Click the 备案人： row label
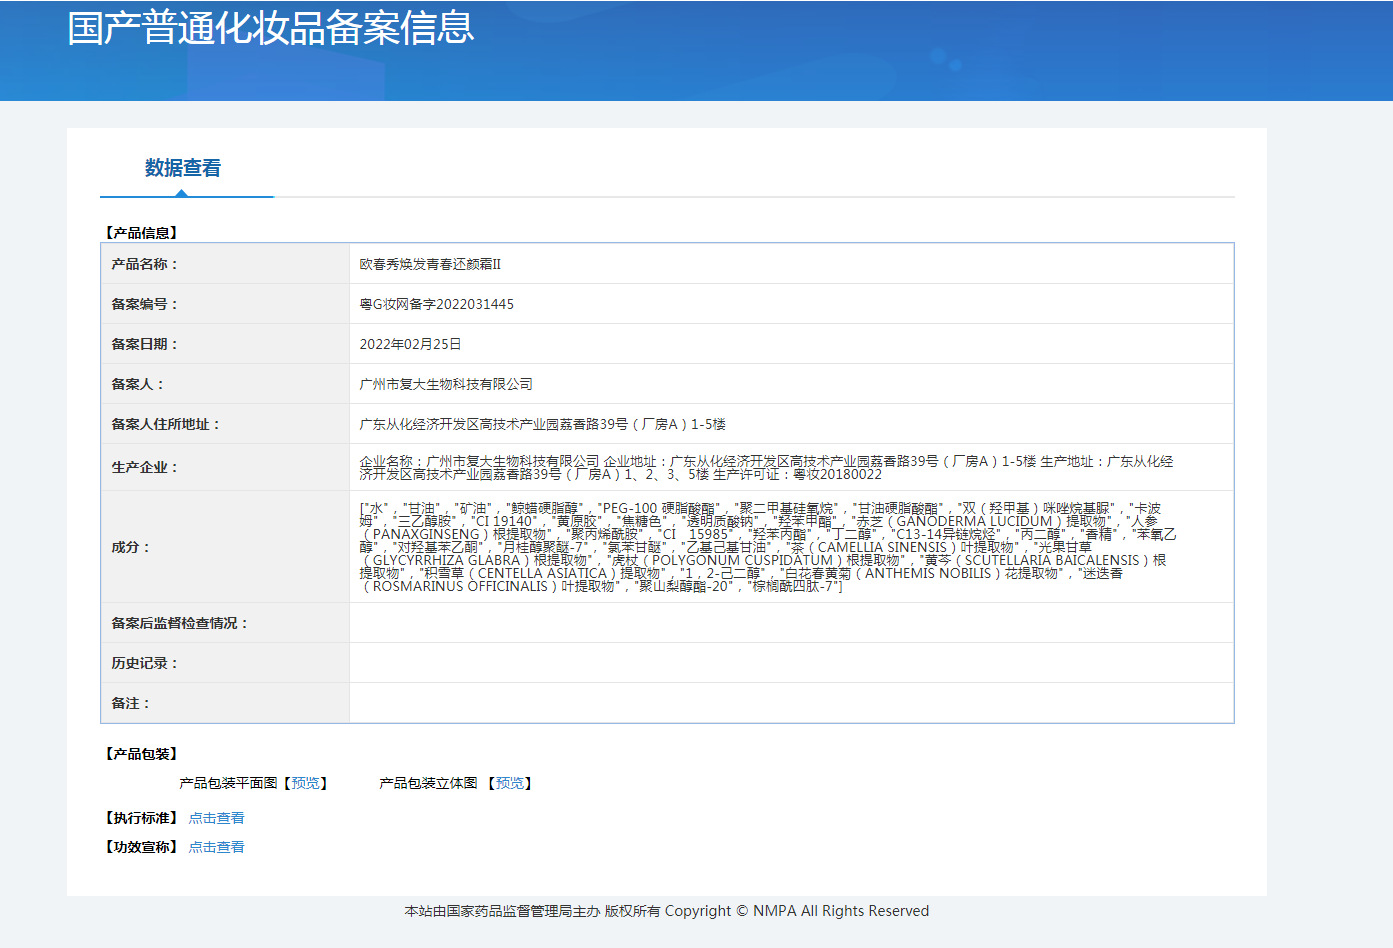The height and width of the screenshot is (948, 1393). coord(137,384)
